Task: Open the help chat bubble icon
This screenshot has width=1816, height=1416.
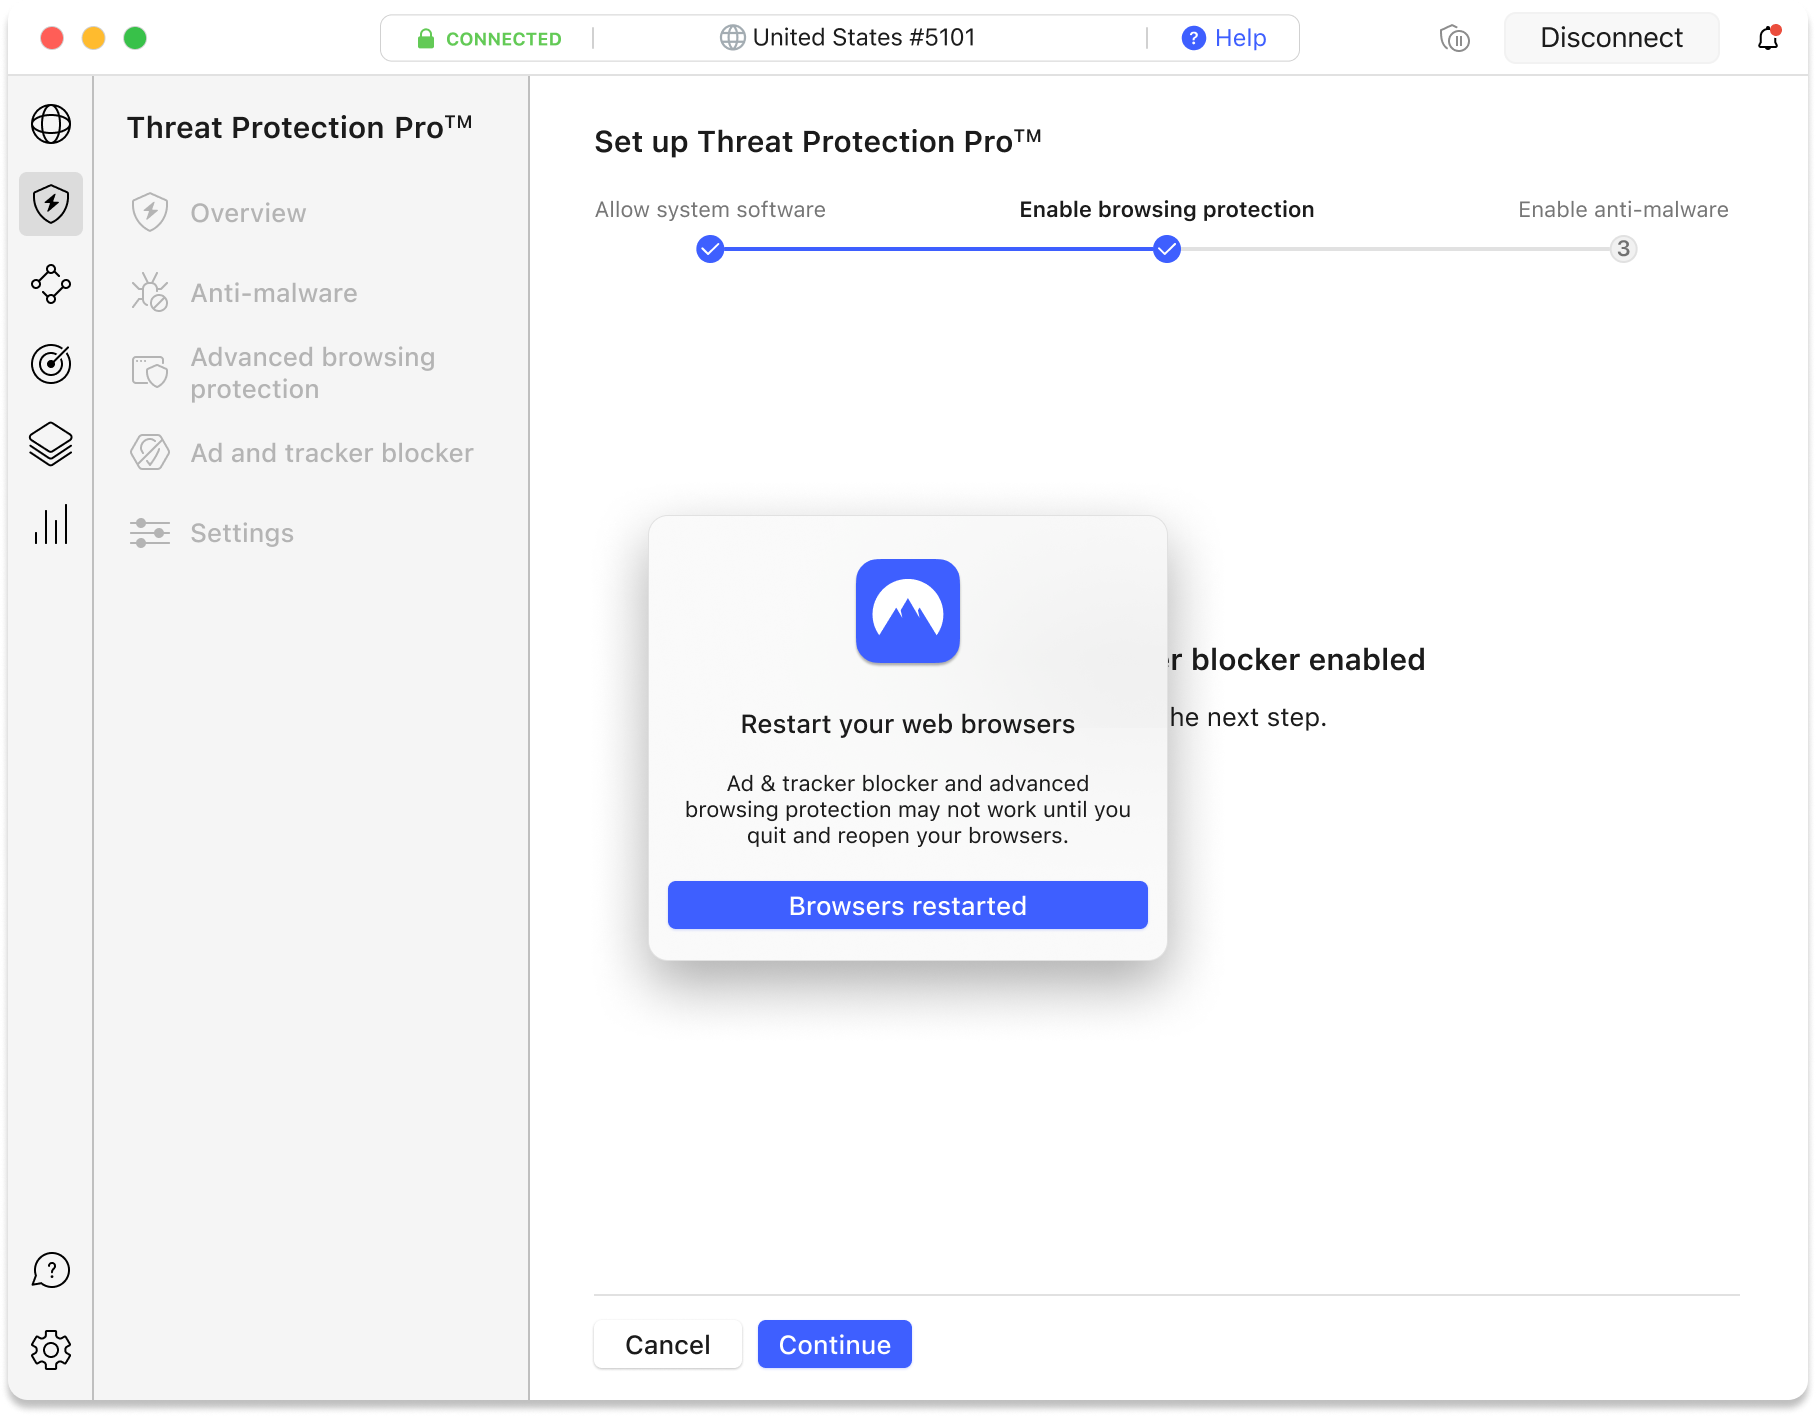Action: click(x=51, y=1270)
